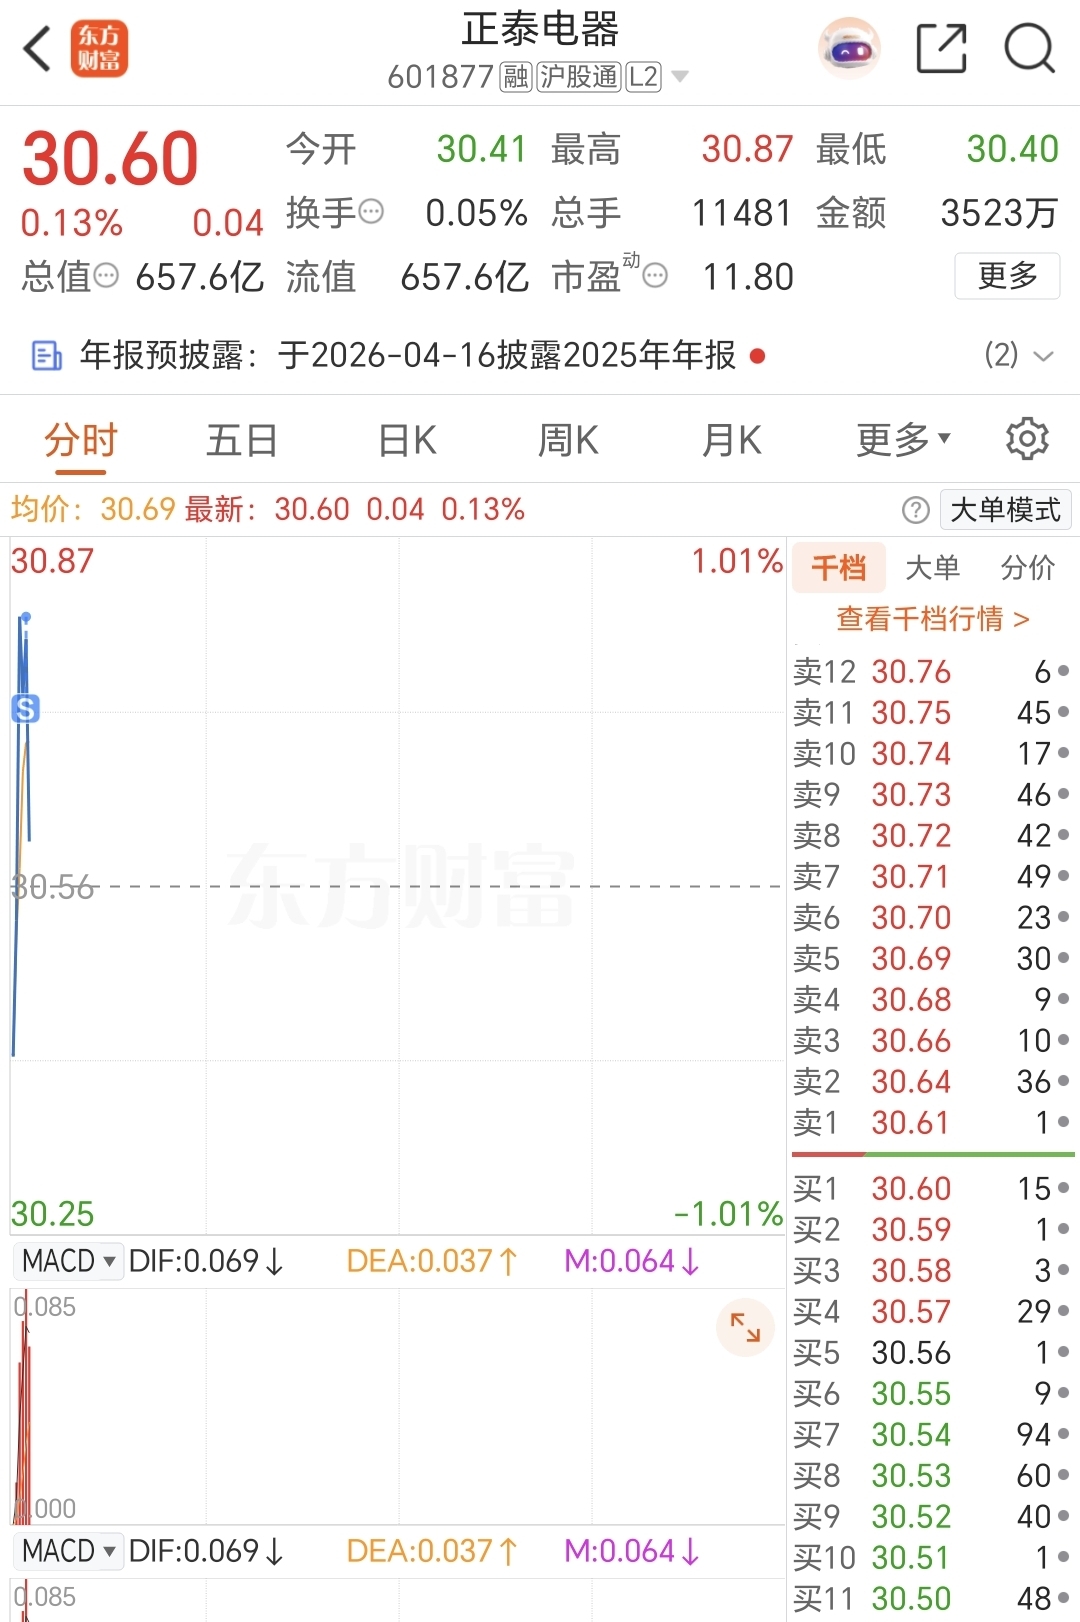Tap 卖1 row at 30.61
The image size is (1080, 1622).
932,1123
